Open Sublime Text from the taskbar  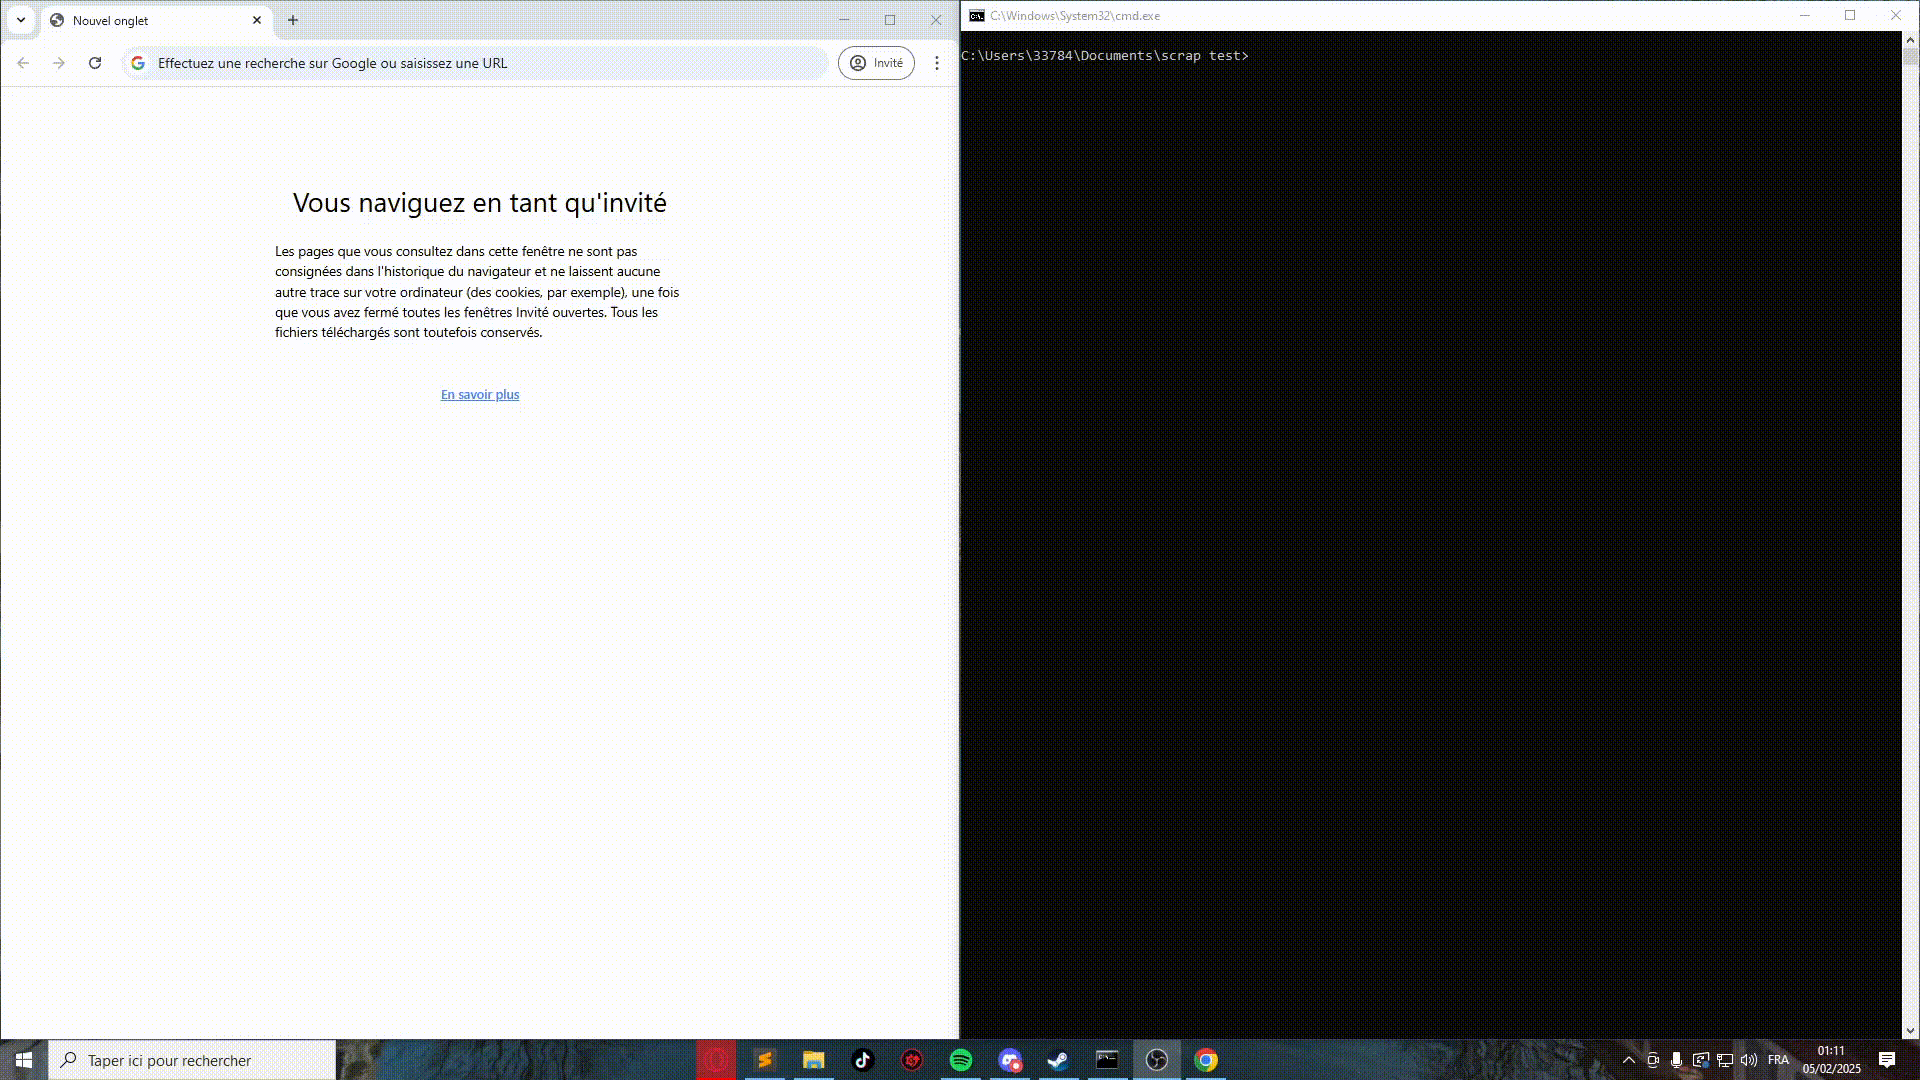pos(765,1060)
